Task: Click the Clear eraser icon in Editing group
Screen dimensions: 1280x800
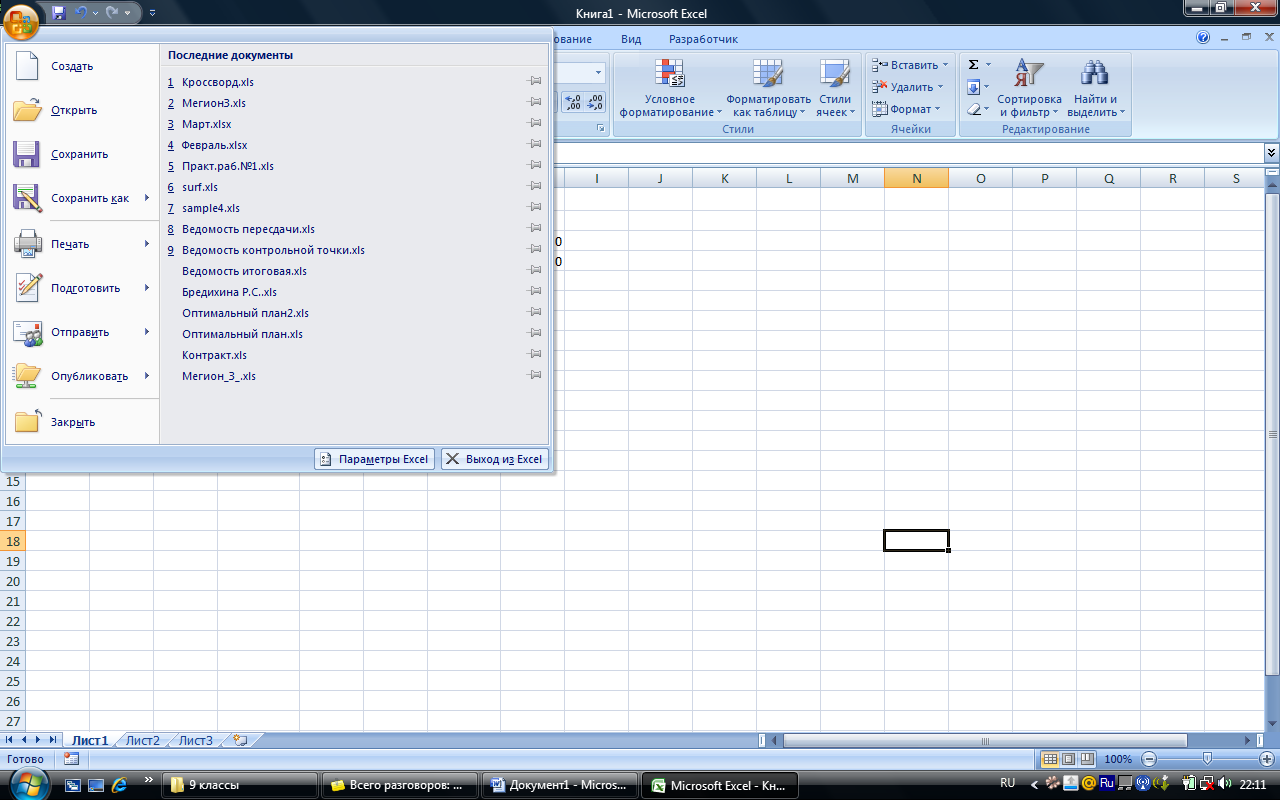Action: pos(973,109)
